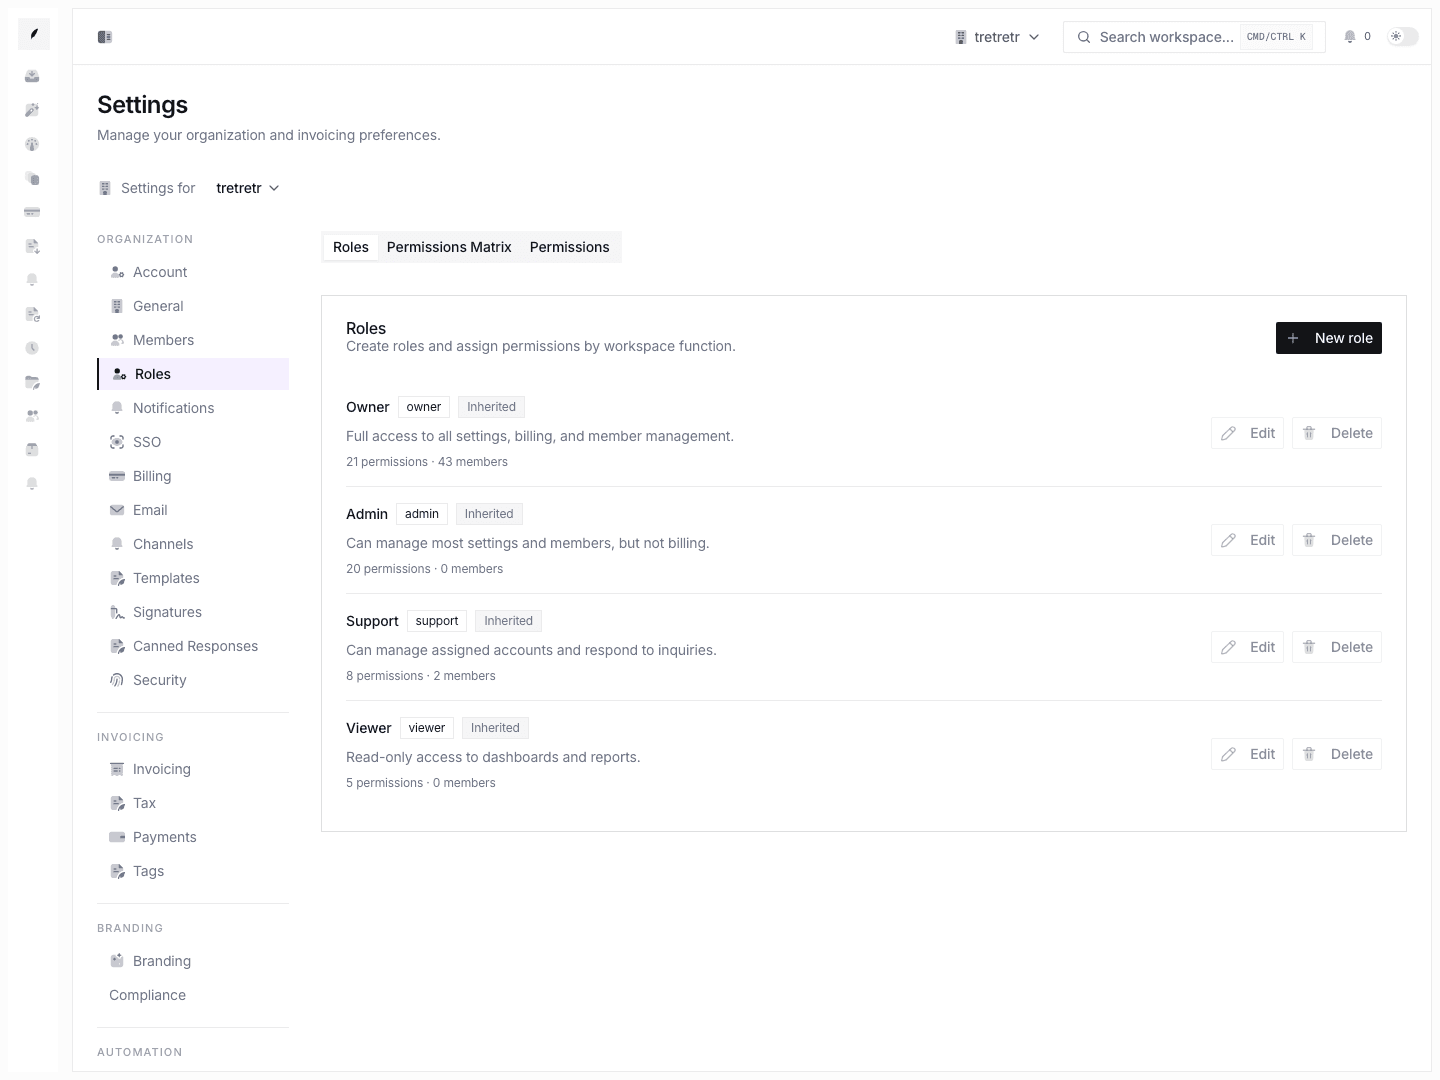Open Signatures via its pen icon
The width and height of the screenshot is (1440, 1080).
pos(117,612)
